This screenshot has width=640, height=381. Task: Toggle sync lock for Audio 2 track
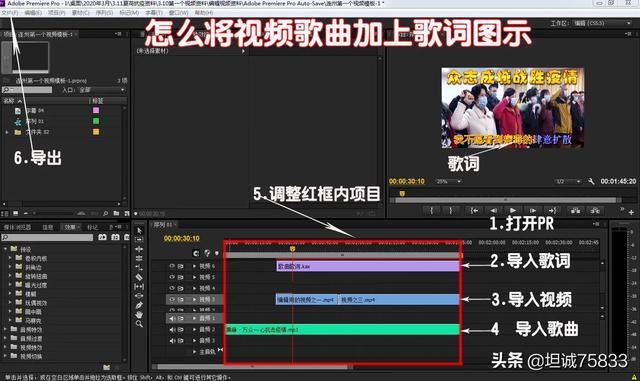pos(180,329)
